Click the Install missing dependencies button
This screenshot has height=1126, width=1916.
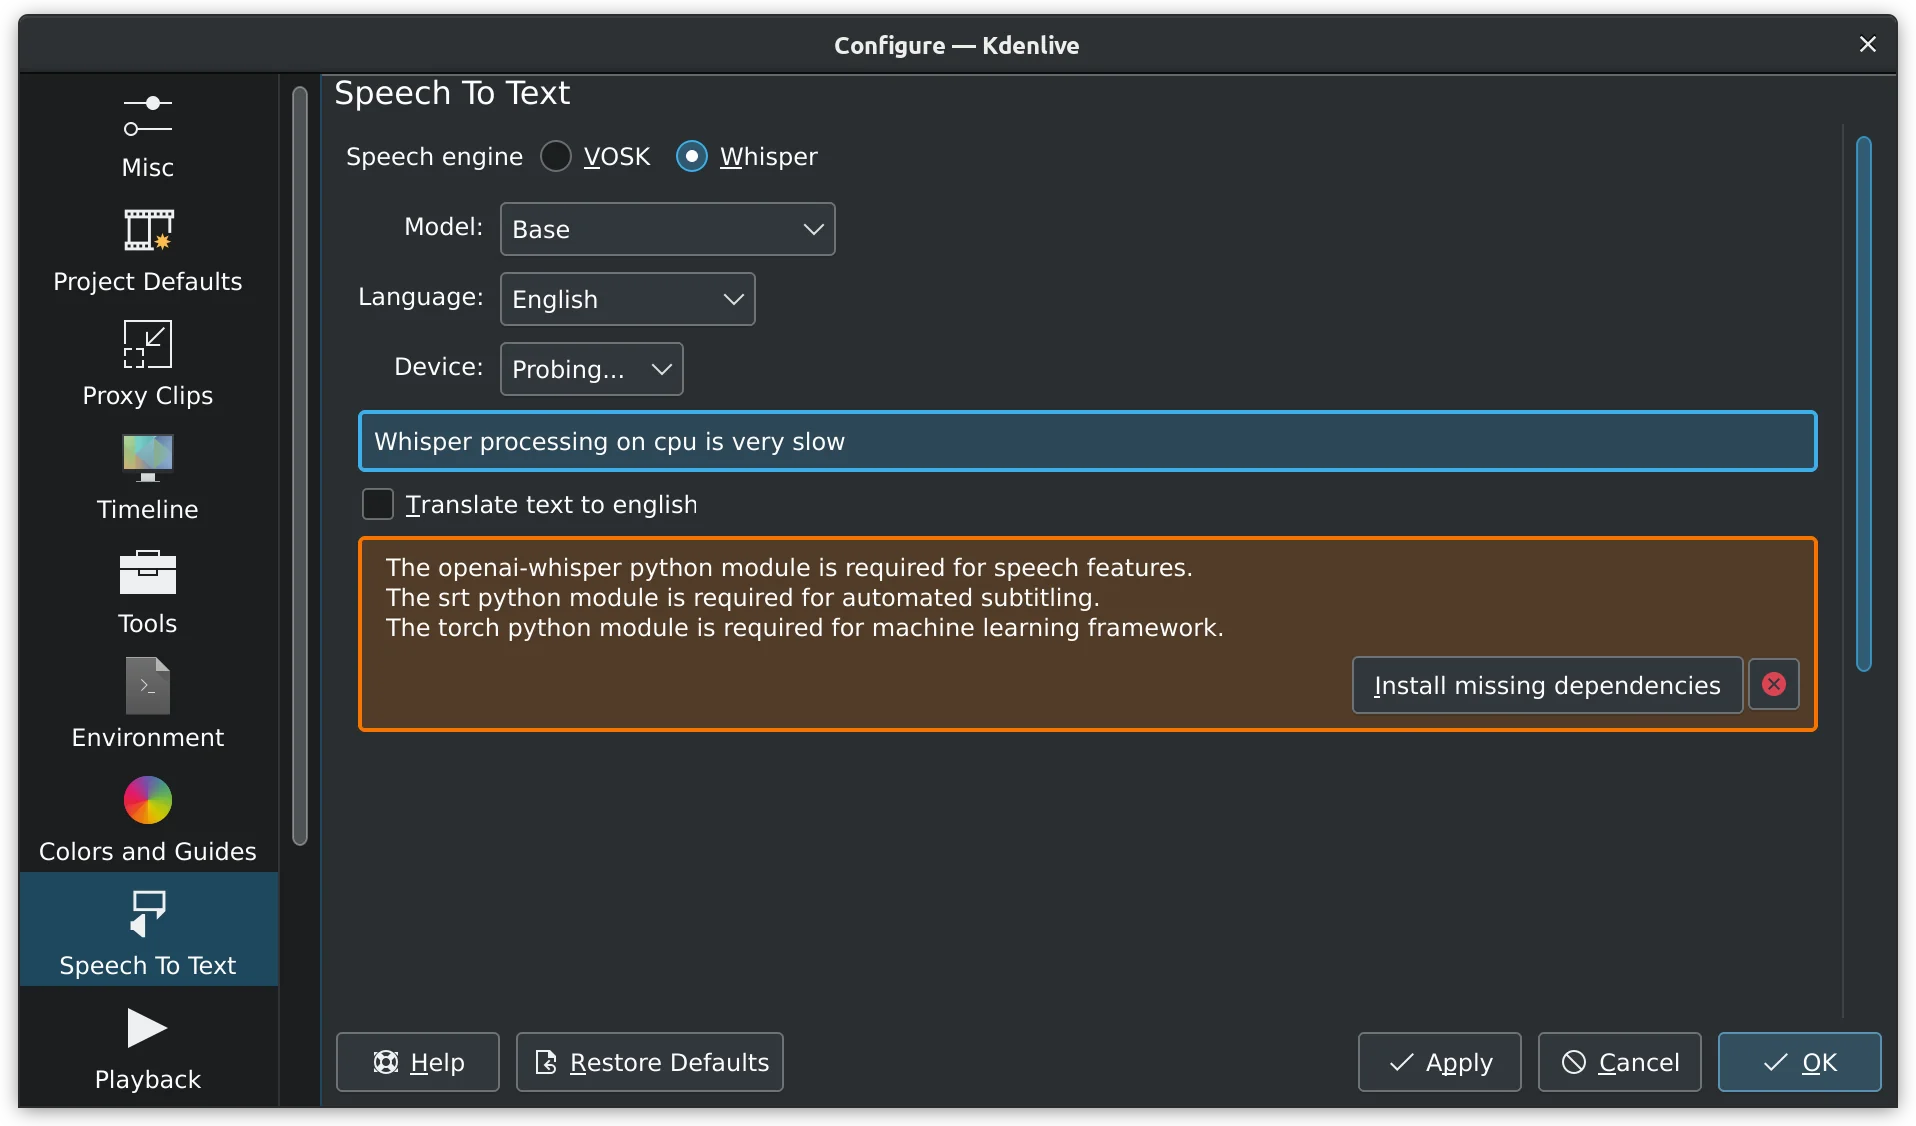click(1547, 685)
